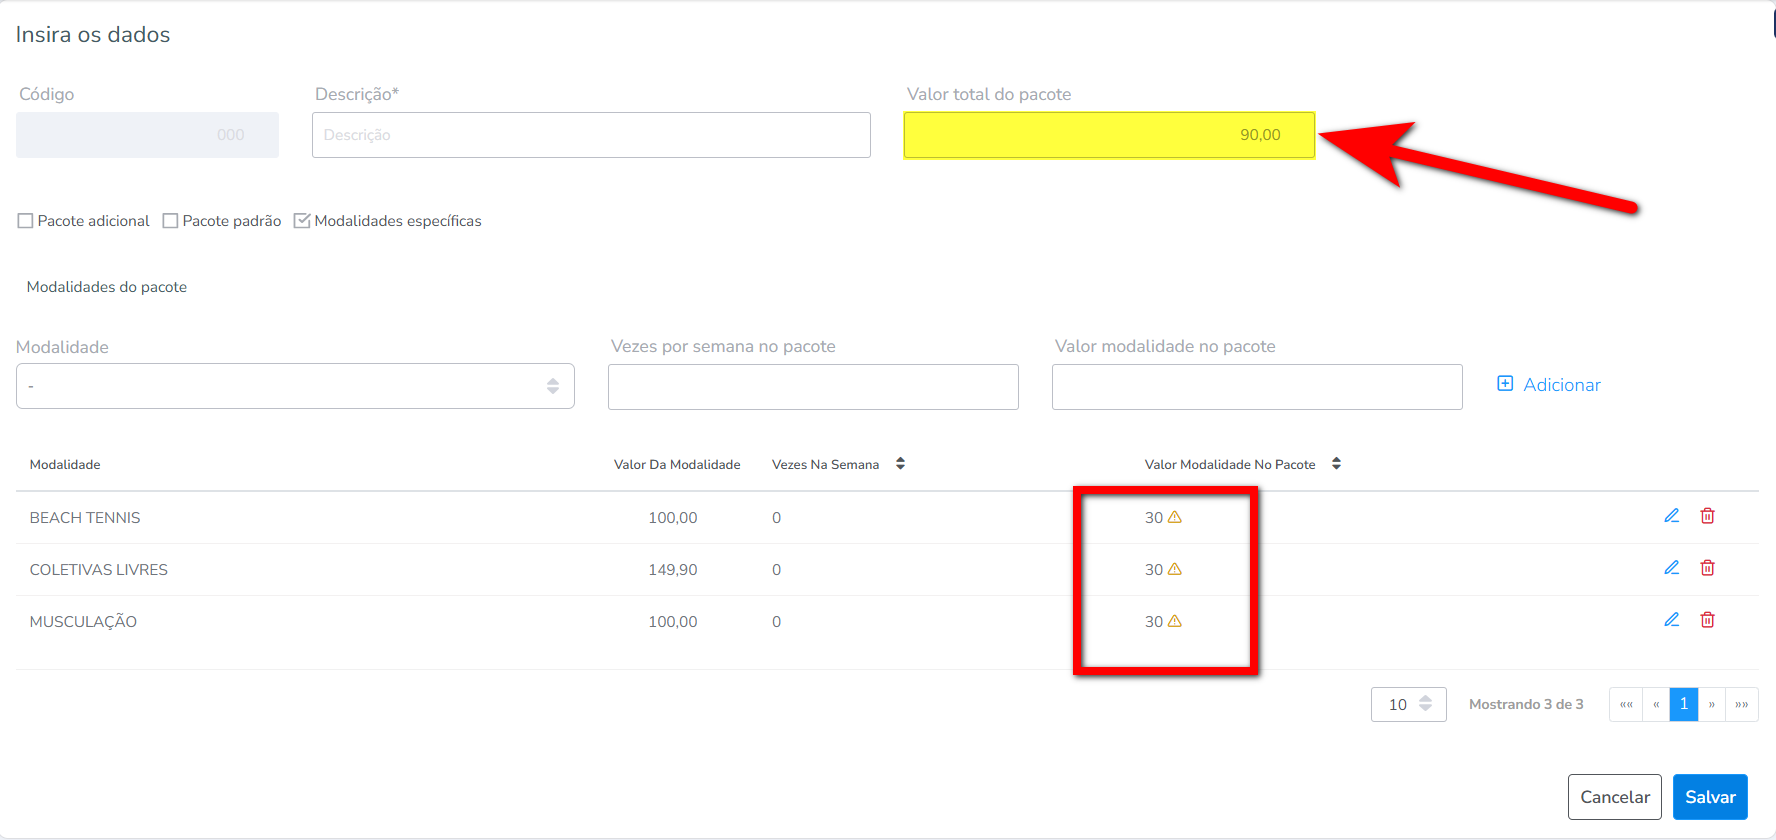The height and width of the screenshot is (840, 1776).
Task: Check the Pacote padrão option
Action: (x=171, y=221)
